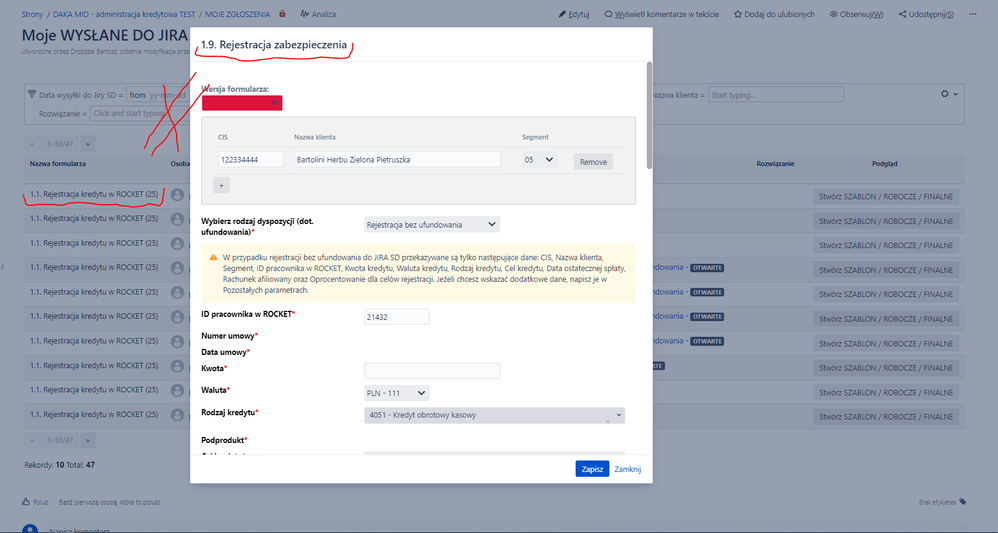Click the first 1.1. Rejestracja kredytu w ROCKET (25) row
The image size is (998, 533).
point(94,194)
